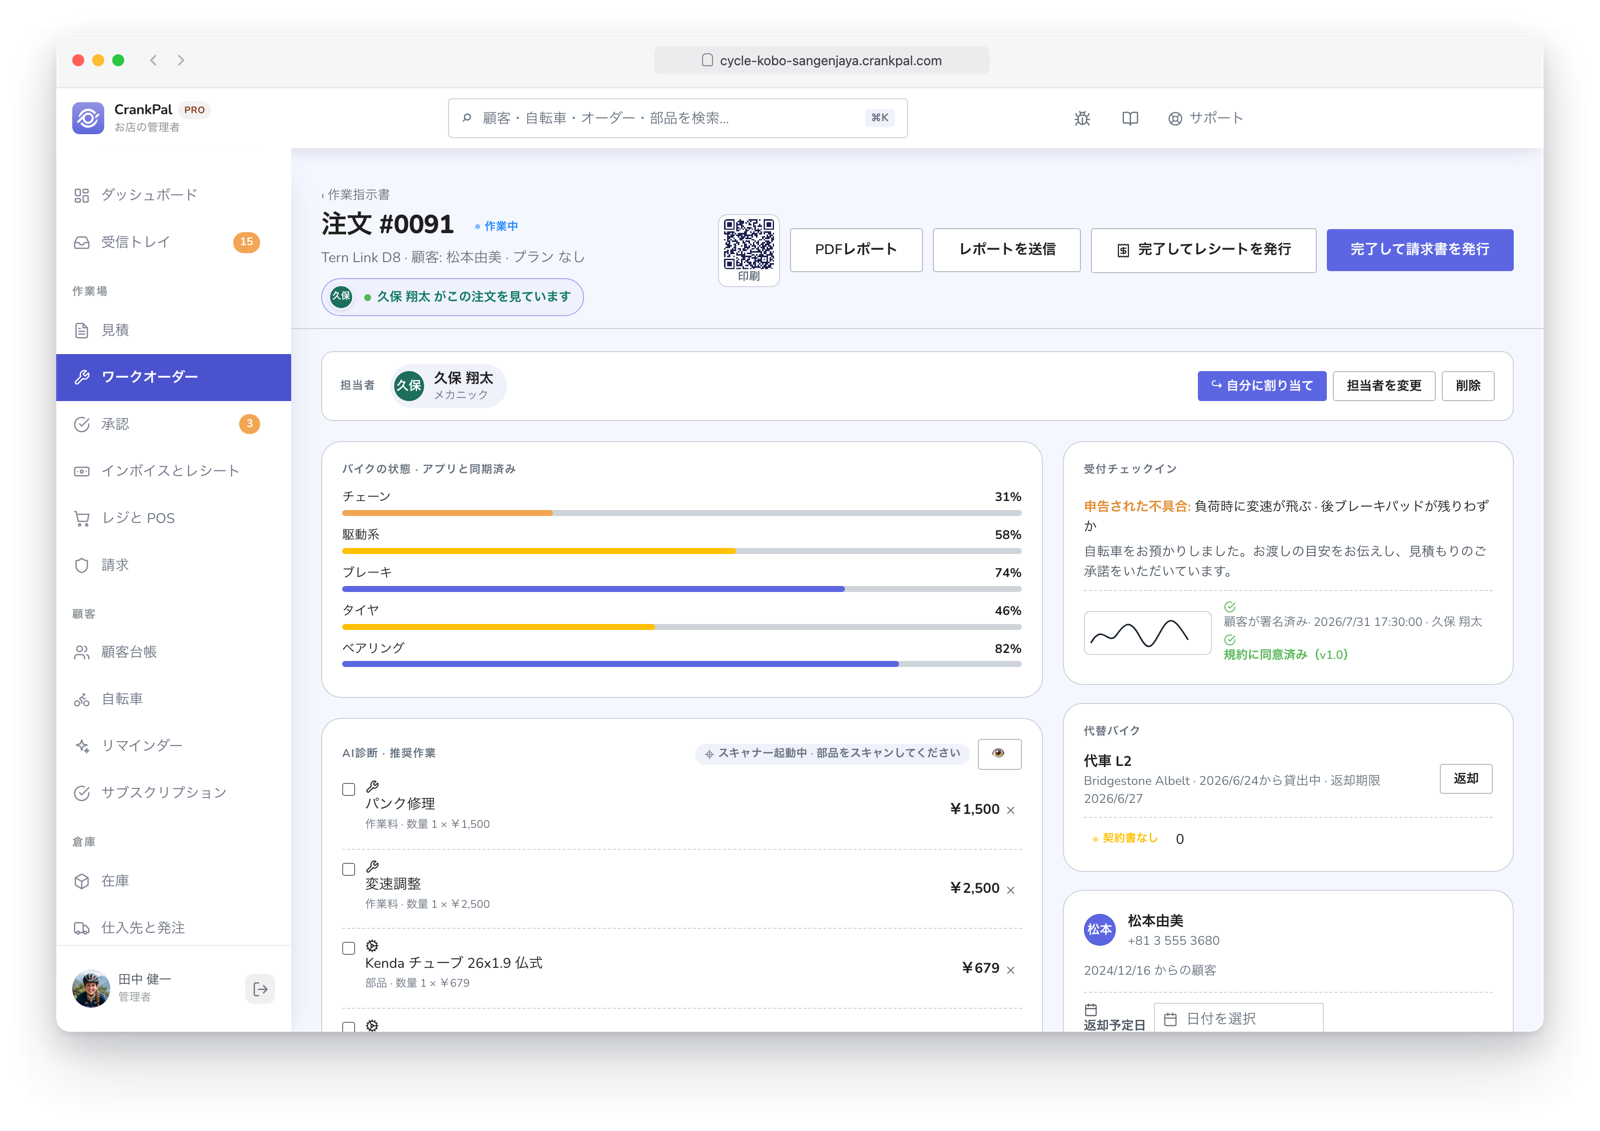Go back via the 作業指示書 breadcrumb
Viewport: 1600px width, 1131px height.
click(356, 195)
